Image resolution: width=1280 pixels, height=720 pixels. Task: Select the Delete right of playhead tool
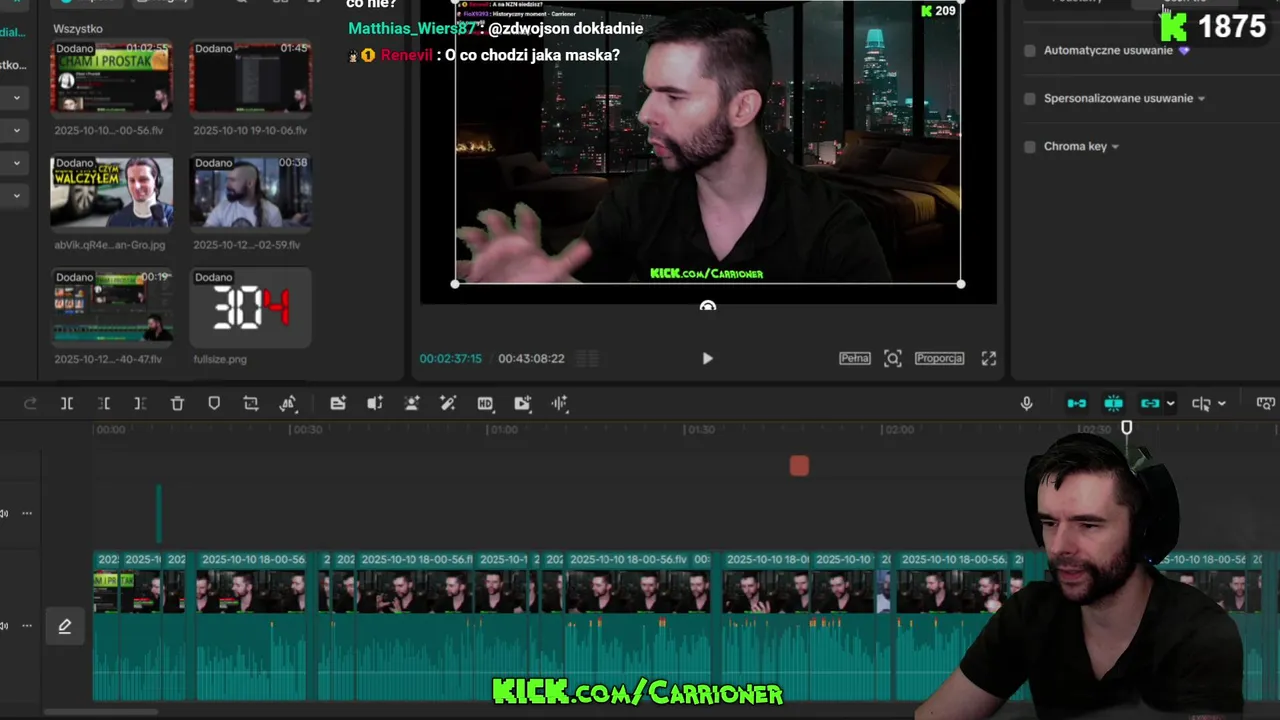point(140,403)
